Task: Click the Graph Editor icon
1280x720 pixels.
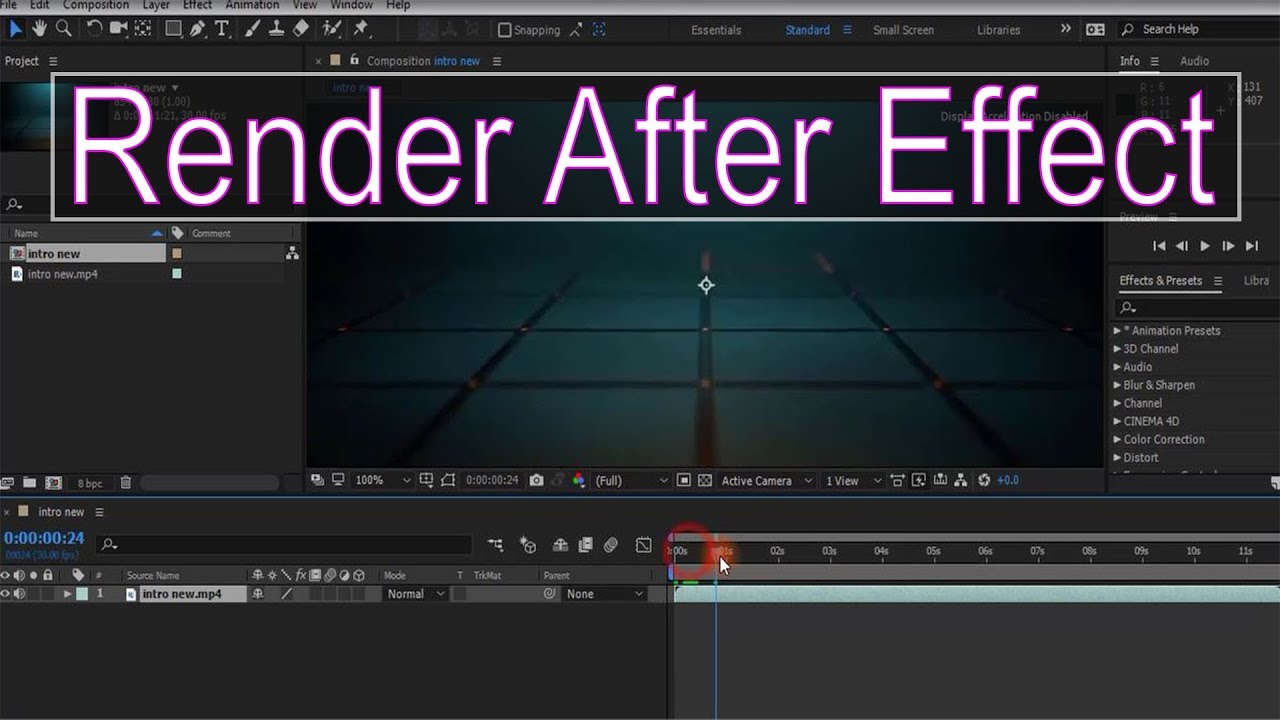Action: tap(644, 545)
